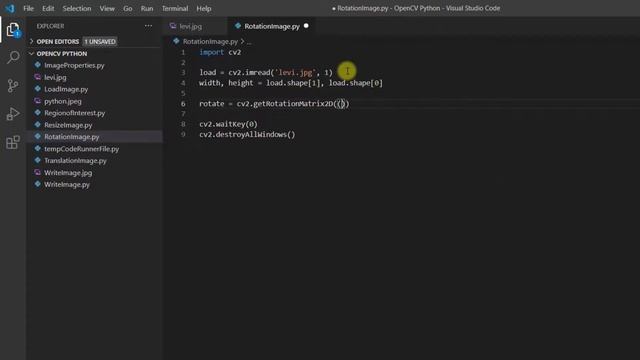Select RotationImage.py in the file tree
640x360 pixels.
(x=72, y=137)
